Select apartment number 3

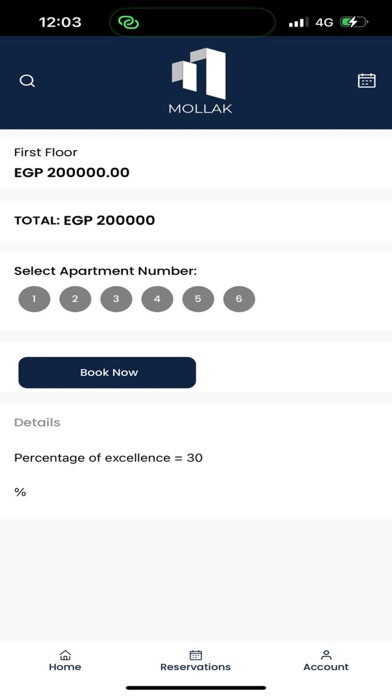pyautogui.click(x=116, y=299)
